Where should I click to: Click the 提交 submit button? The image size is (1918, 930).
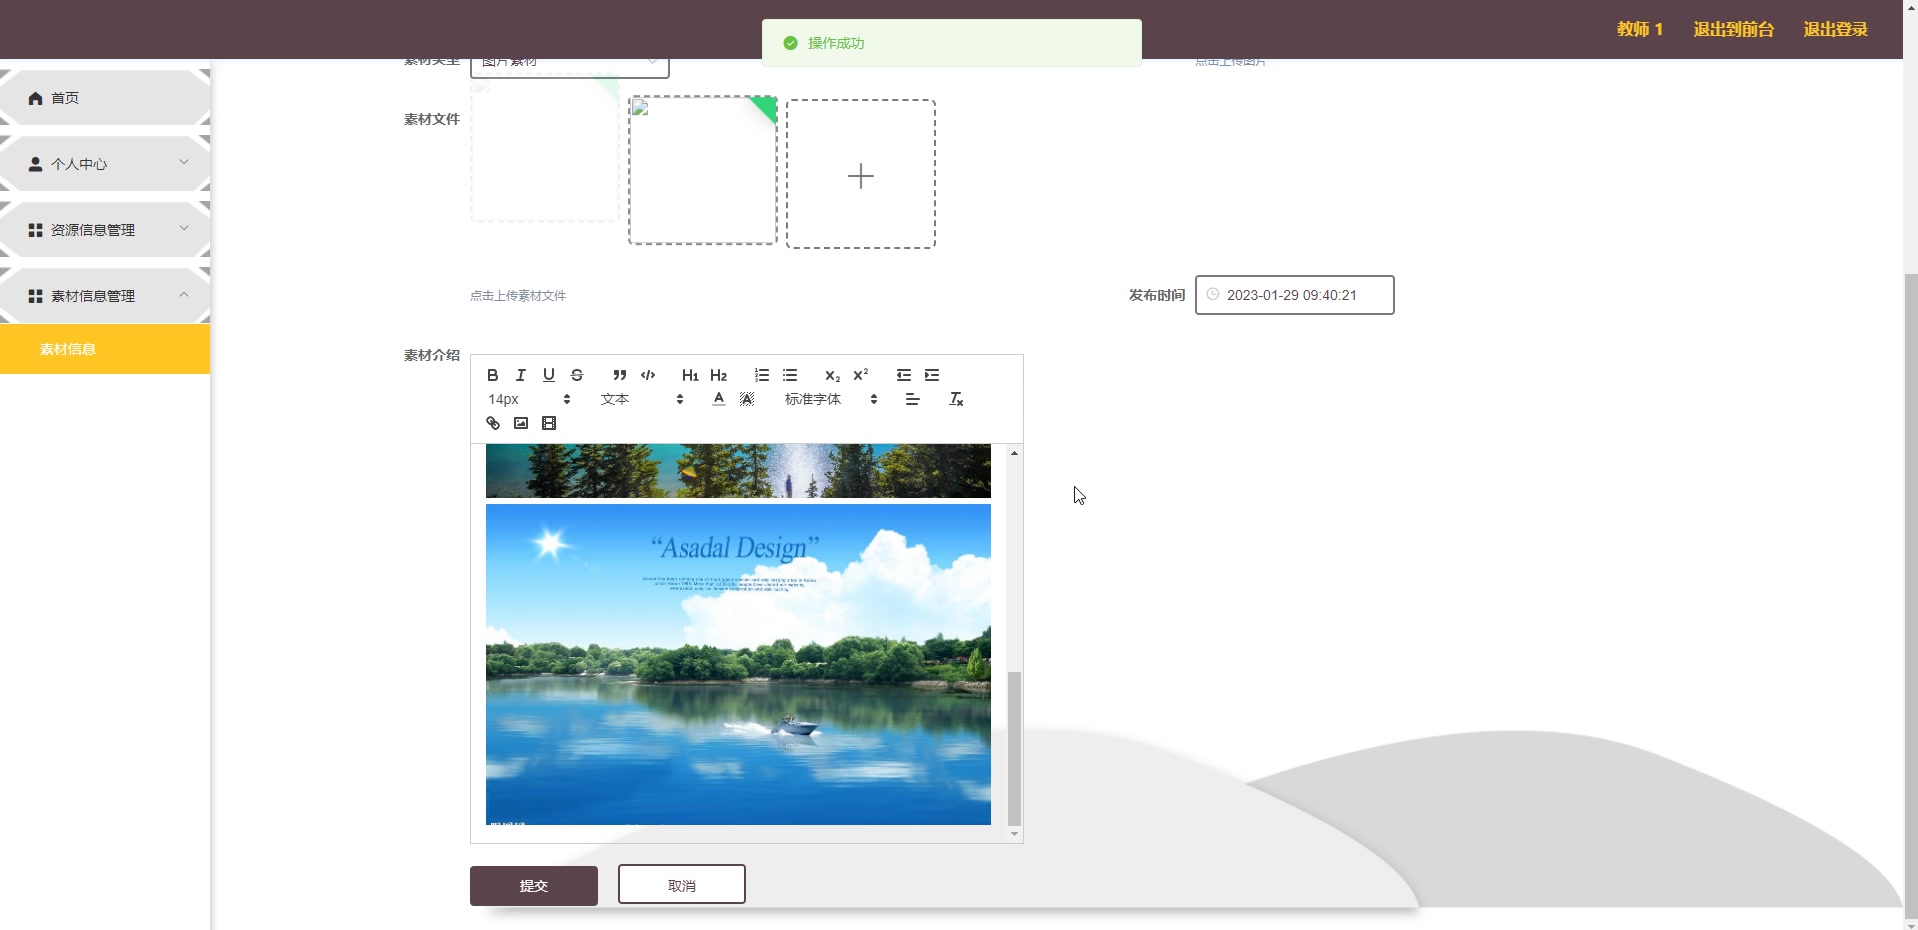[x=534, y=886]
